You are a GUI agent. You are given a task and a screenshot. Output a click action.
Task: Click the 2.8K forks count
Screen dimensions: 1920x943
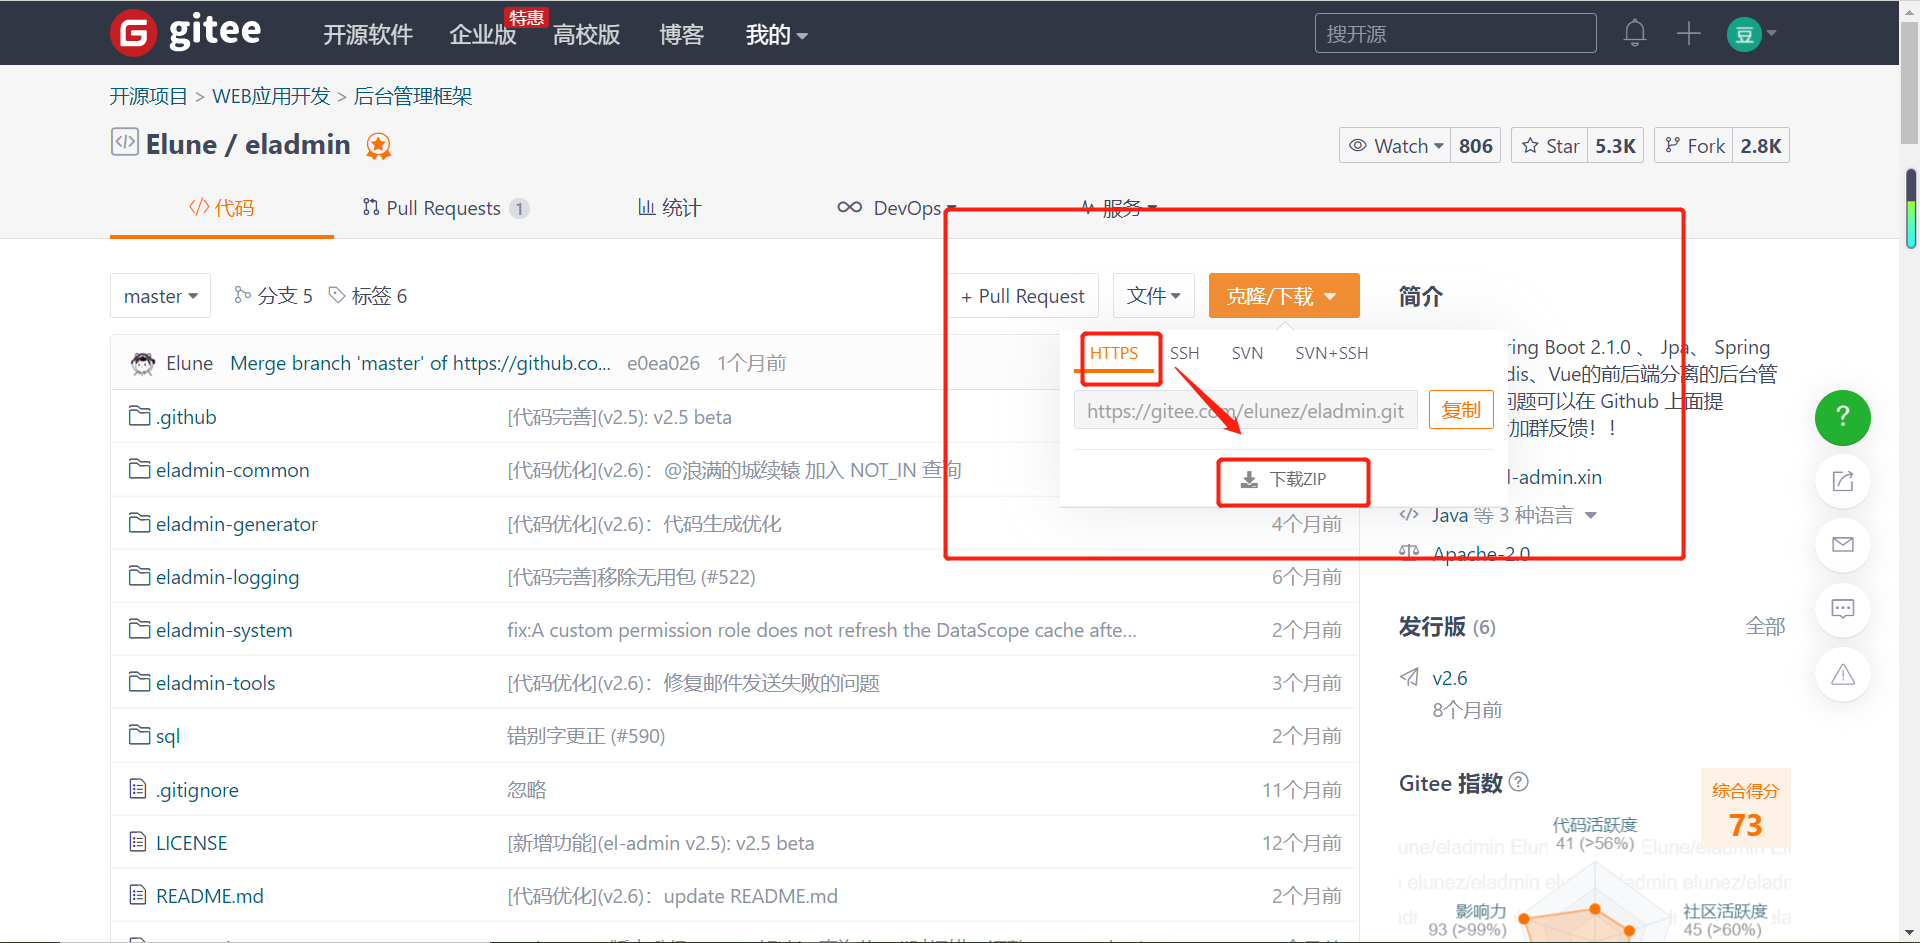click(x=1761, y=146)
